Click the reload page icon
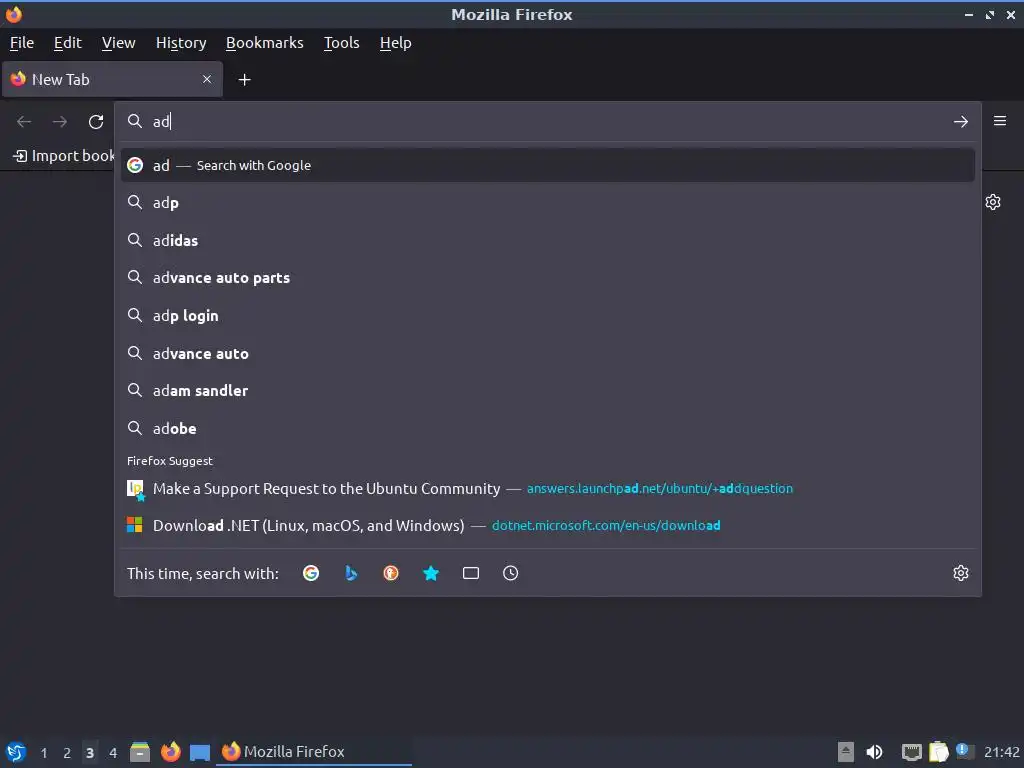Viewport: 1024px width, 768px height. [96, 121]
